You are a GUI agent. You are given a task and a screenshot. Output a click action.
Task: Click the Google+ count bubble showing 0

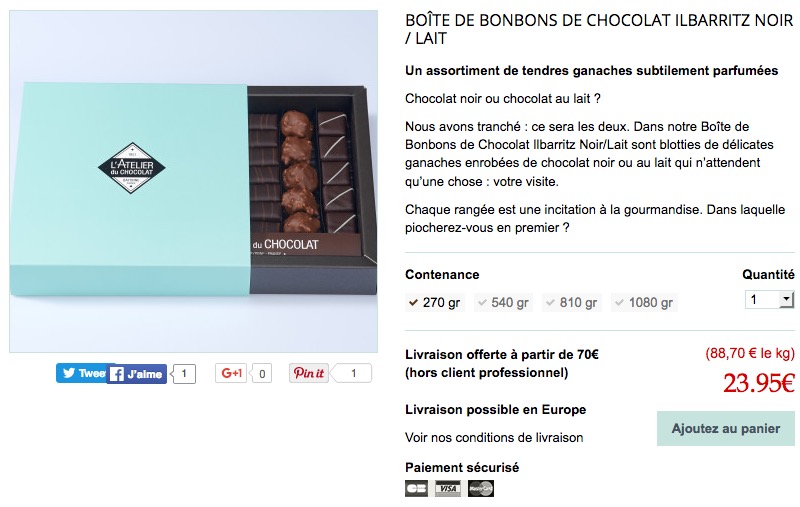262,373
